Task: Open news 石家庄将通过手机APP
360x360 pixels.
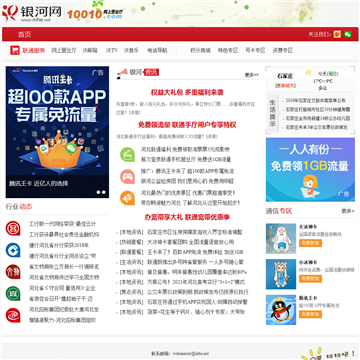Action: point(197,302)
